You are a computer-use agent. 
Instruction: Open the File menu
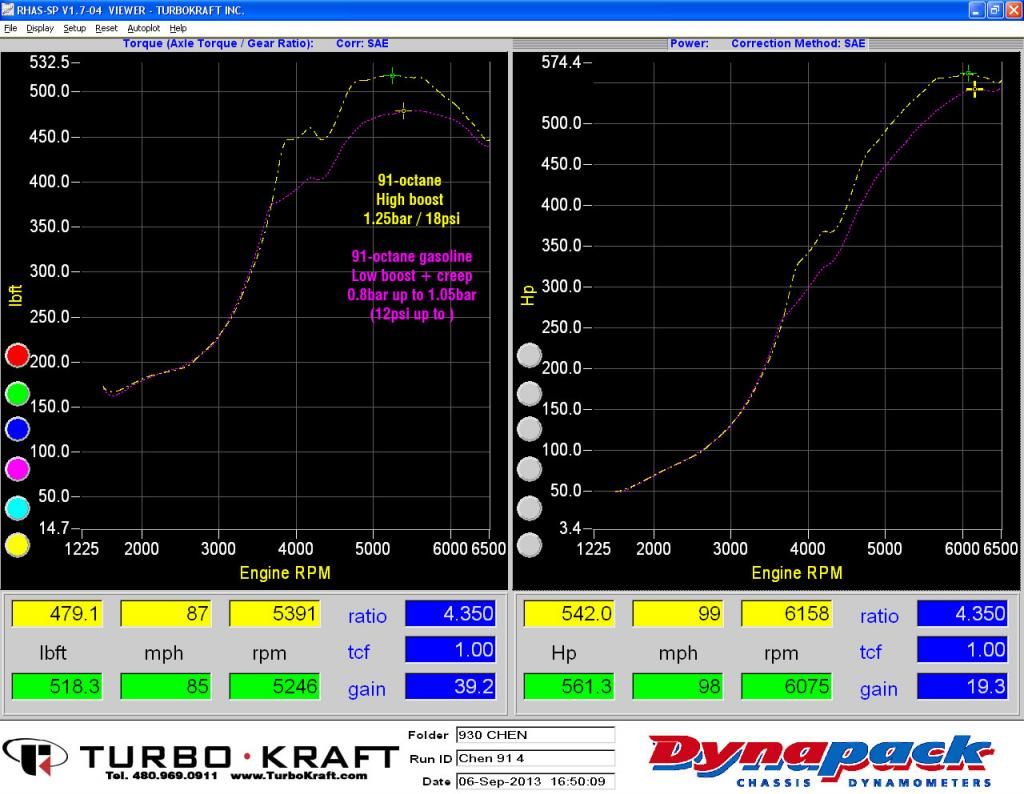coord(10,28)
